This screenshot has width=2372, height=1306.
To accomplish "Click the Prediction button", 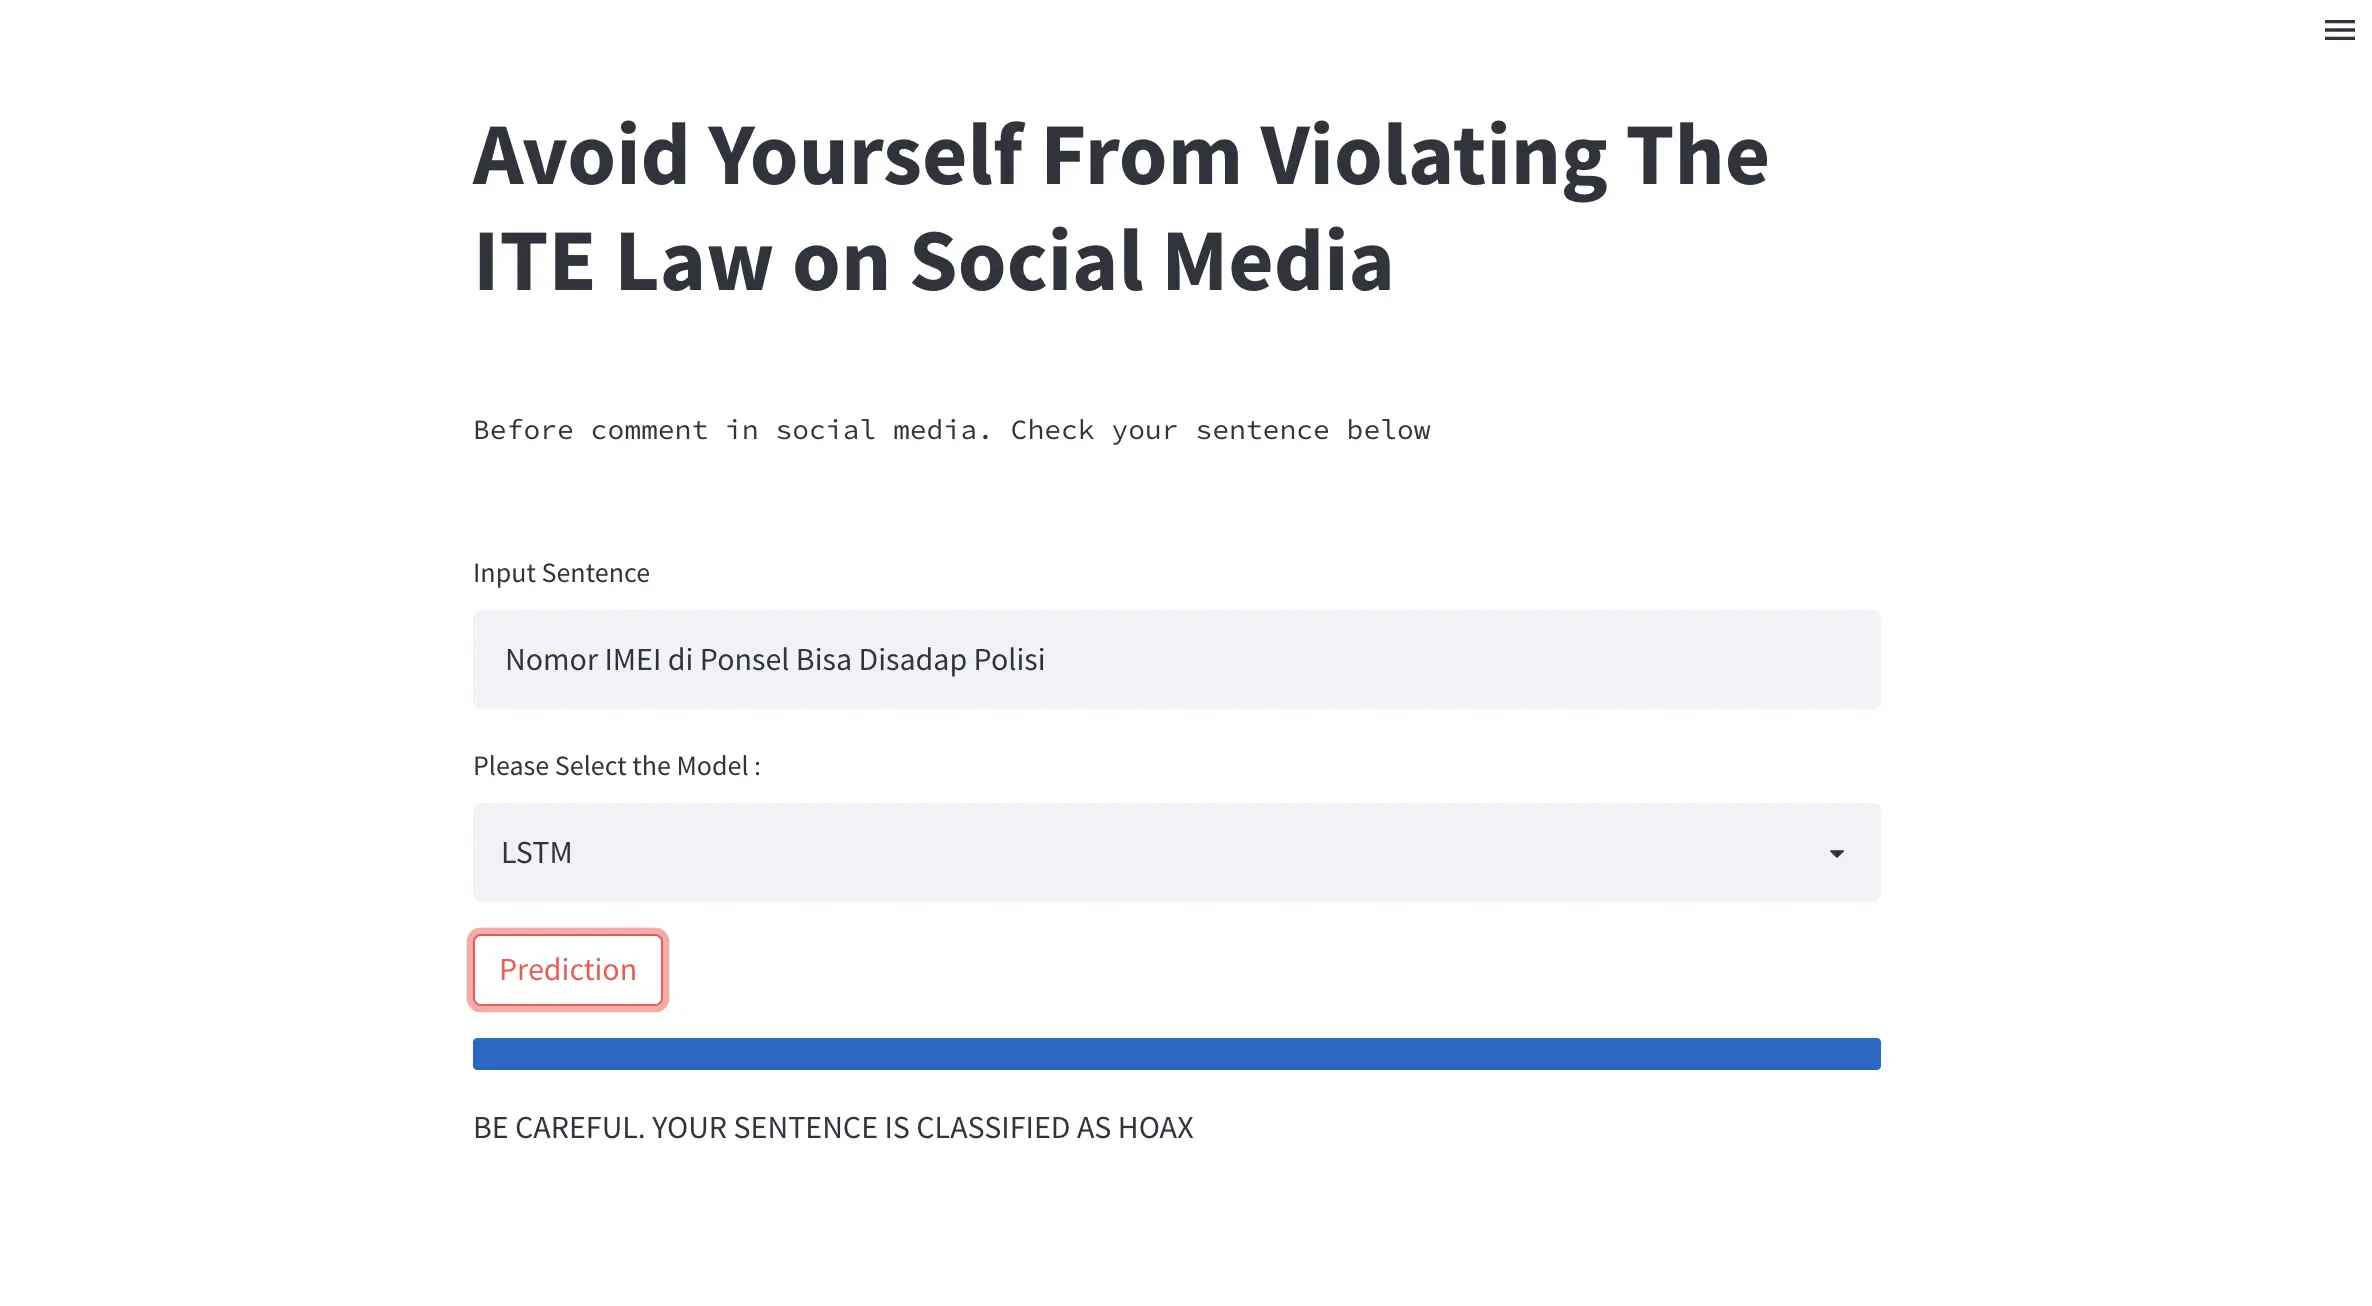I will tap(567, 969).
